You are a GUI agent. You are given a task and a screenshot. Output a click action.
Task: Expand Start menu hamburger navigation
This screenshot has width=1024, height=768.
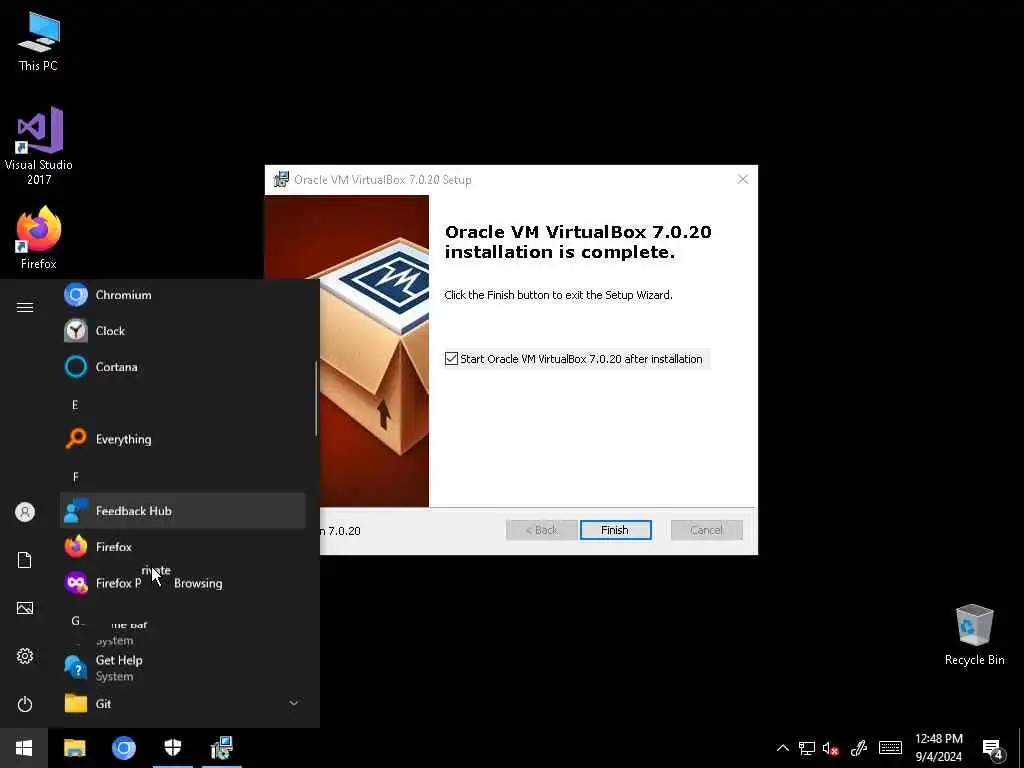(x=25, y=307)
